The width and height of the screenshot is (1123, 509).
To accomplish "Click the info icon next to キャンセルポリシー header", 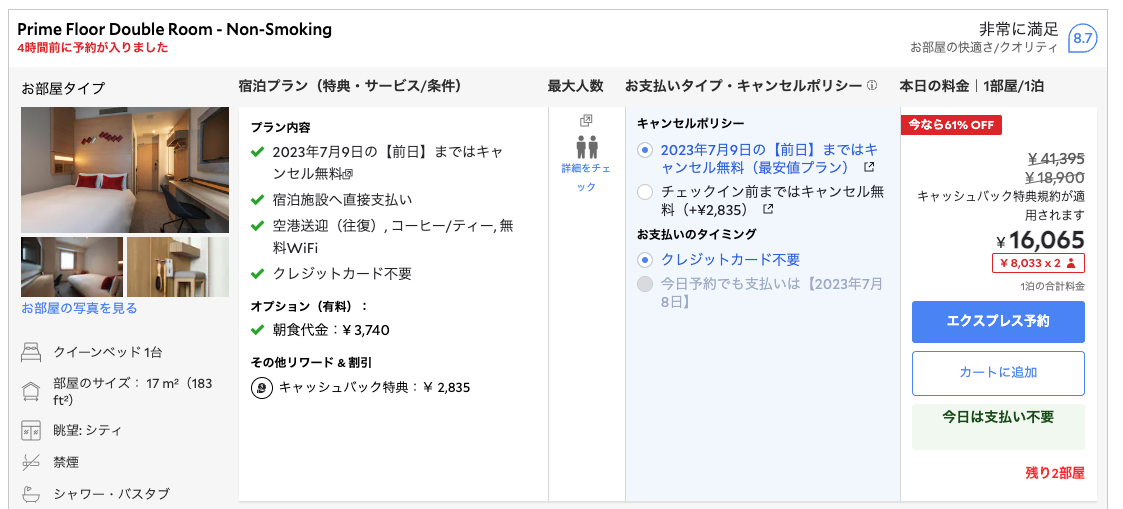I will (872, 86).
